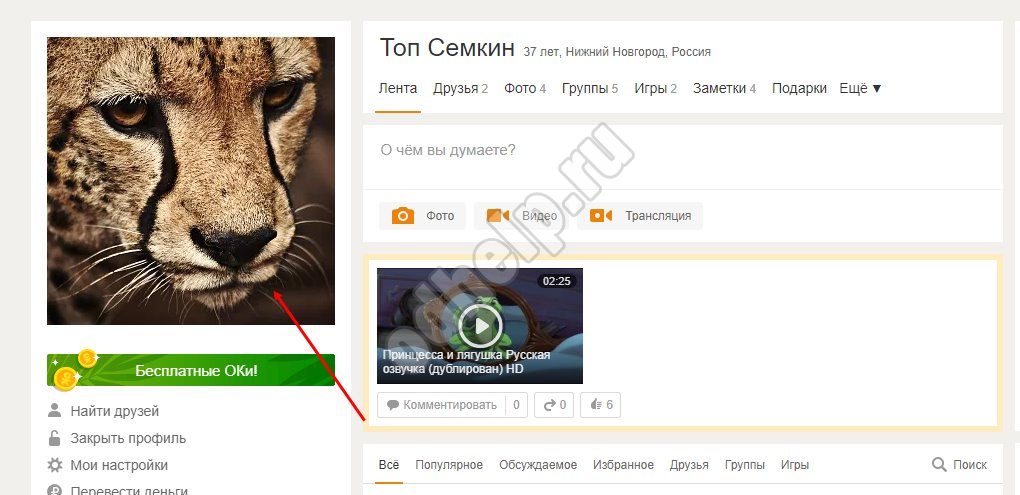Open the Друзья tab in profile
Viewport: 1020px width, 495px height.
tap(461, 88)
